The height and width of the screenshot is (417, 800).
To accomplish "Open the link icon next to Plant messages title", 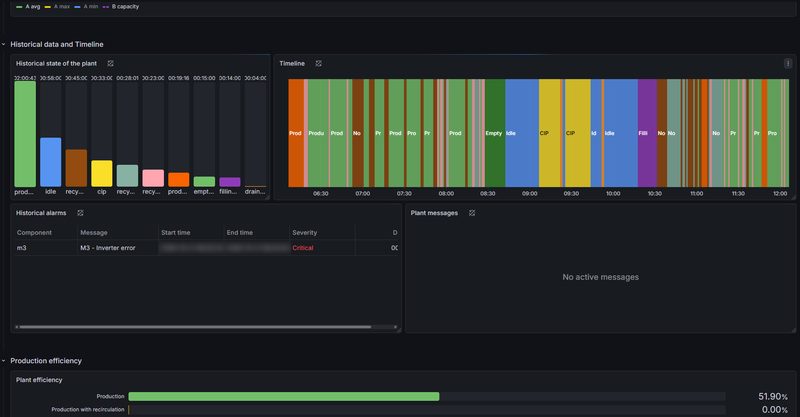I will (x=472, y=213).
